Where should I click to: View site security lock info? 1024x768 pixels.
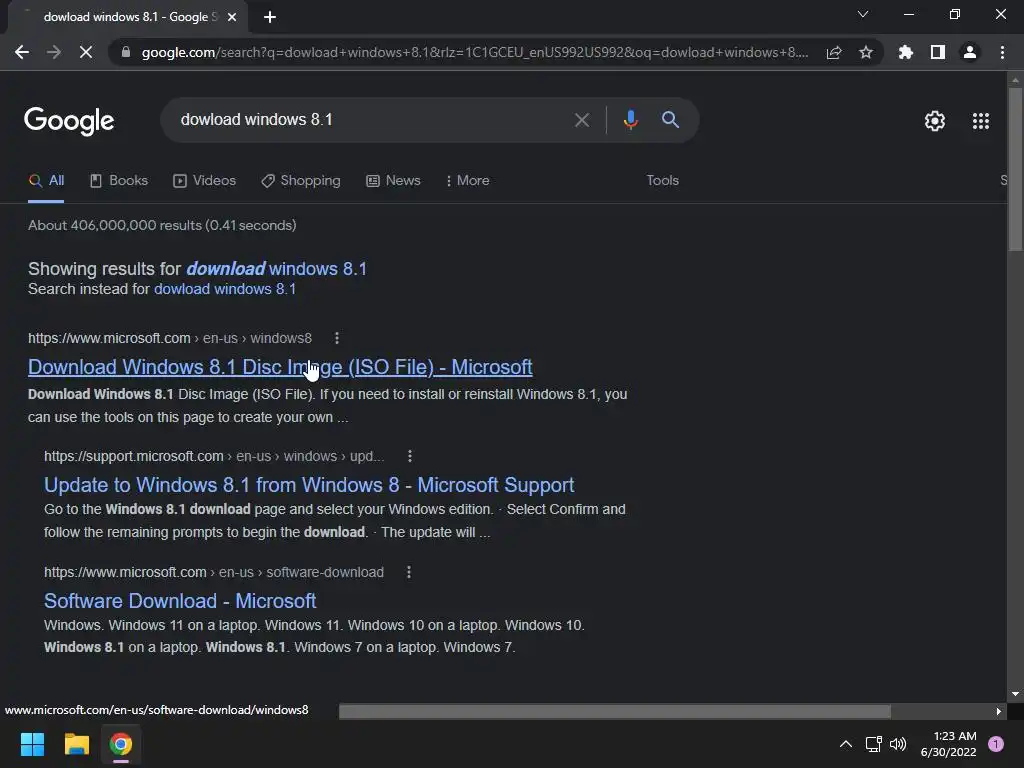click(126, 52)
